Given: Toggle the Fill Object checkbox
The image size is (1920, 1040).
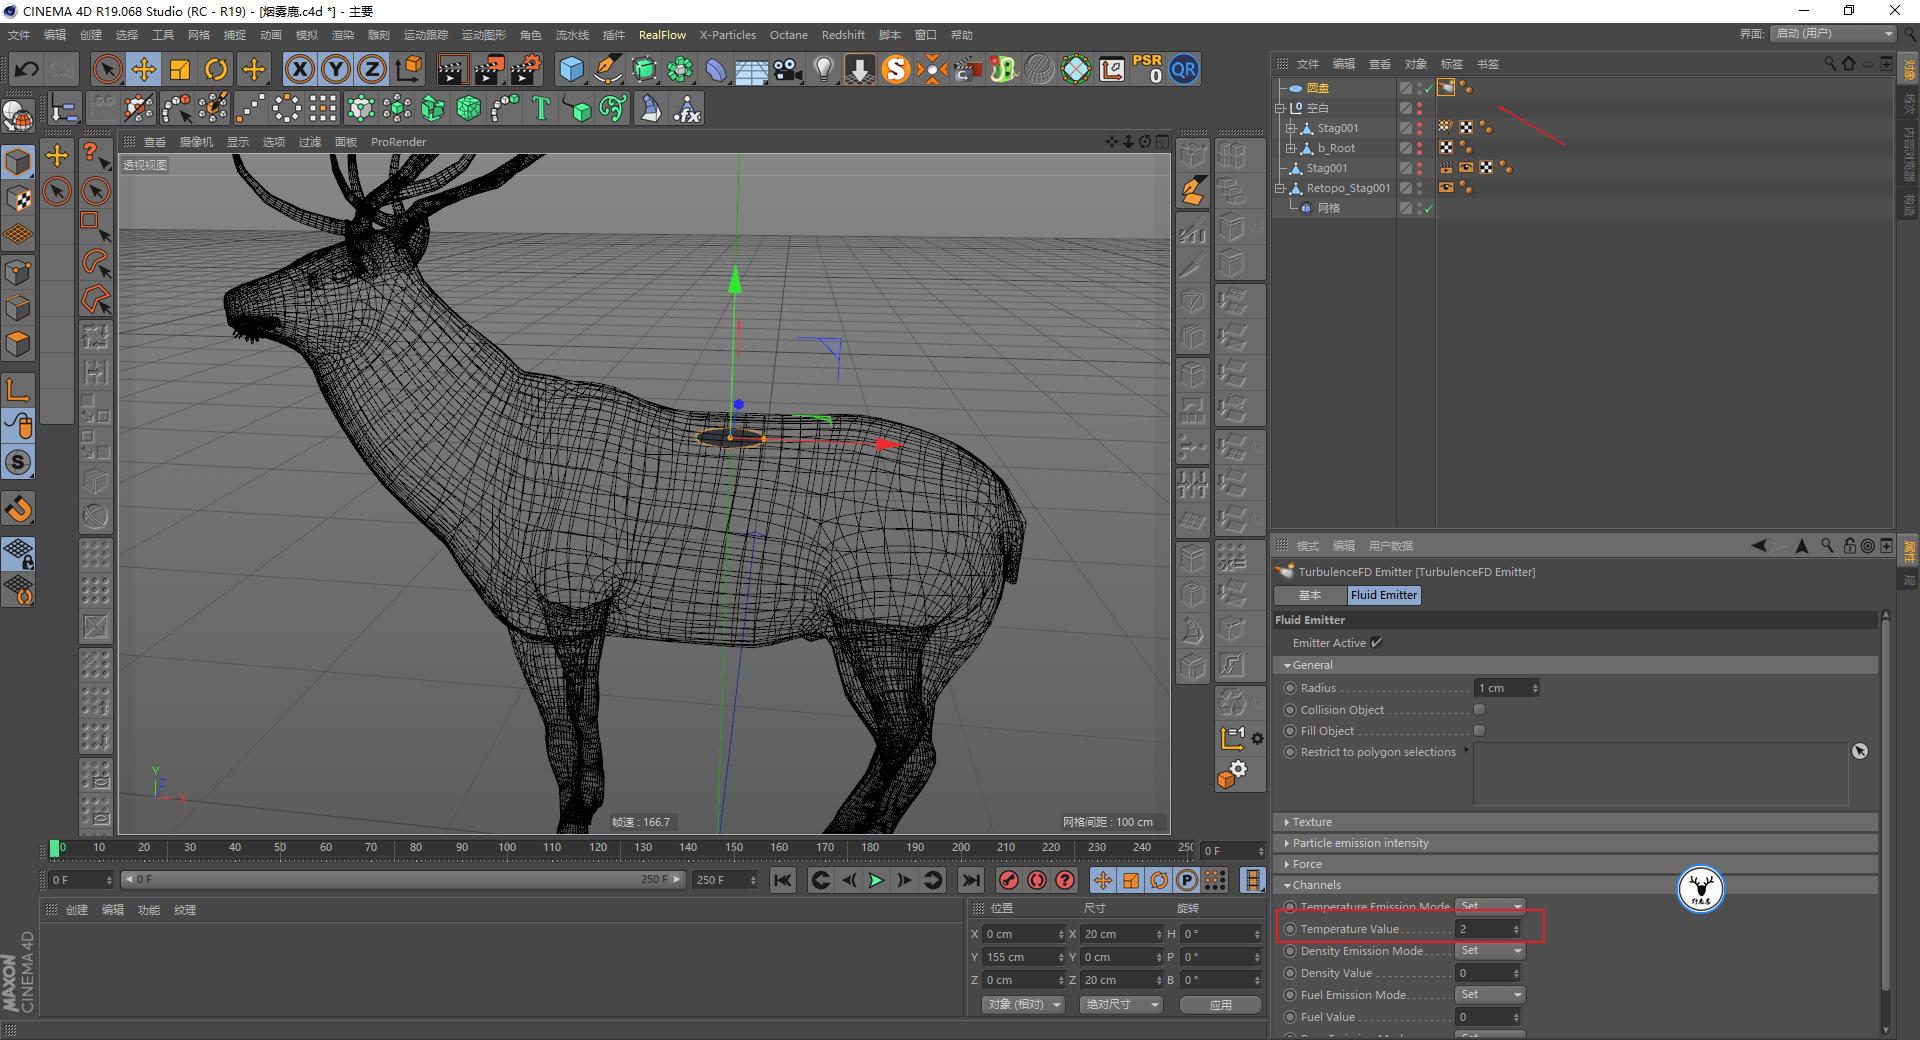Looking at the screenshot, I should pyautogui.click(x=1478, y=730).
